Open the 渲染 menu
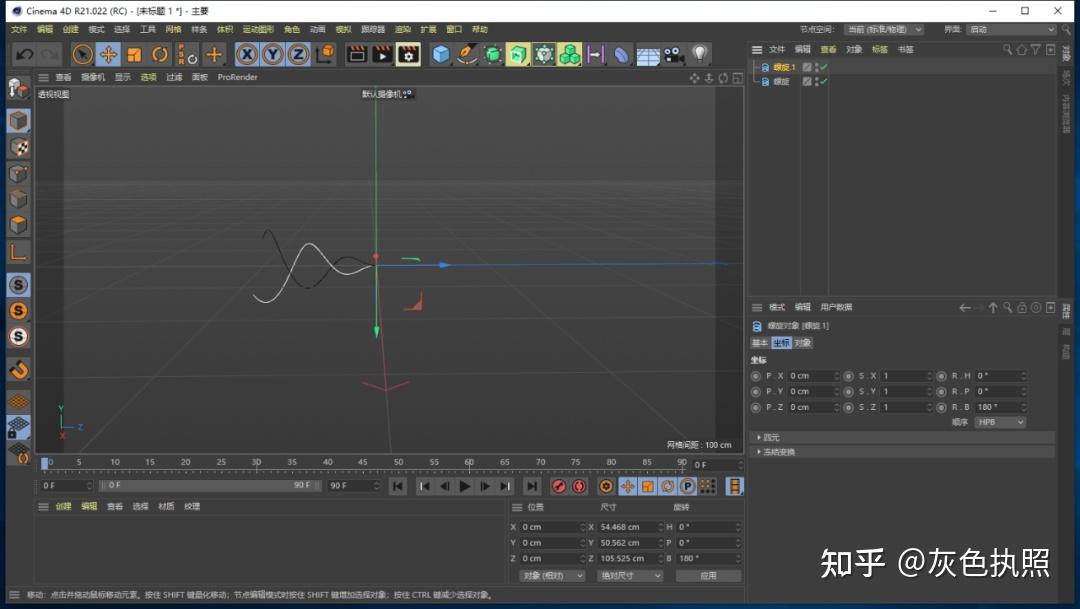 coord(402,30)
